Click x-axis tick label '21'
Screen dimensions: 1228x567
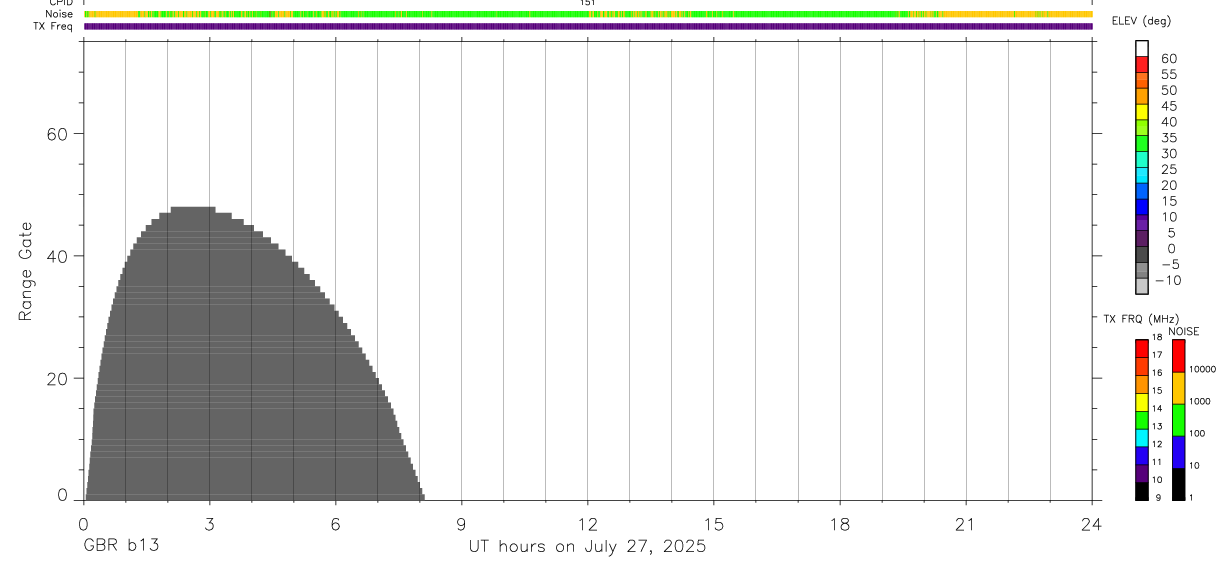coord(966,524)
